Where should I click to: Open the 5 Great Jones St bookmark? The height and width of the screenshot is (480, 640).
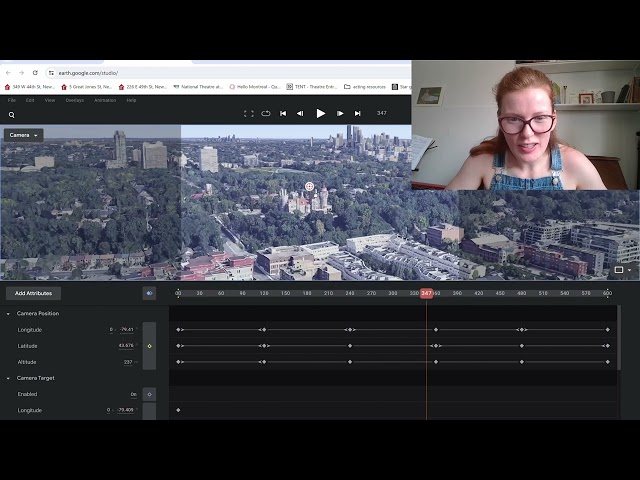pos(87,87)
